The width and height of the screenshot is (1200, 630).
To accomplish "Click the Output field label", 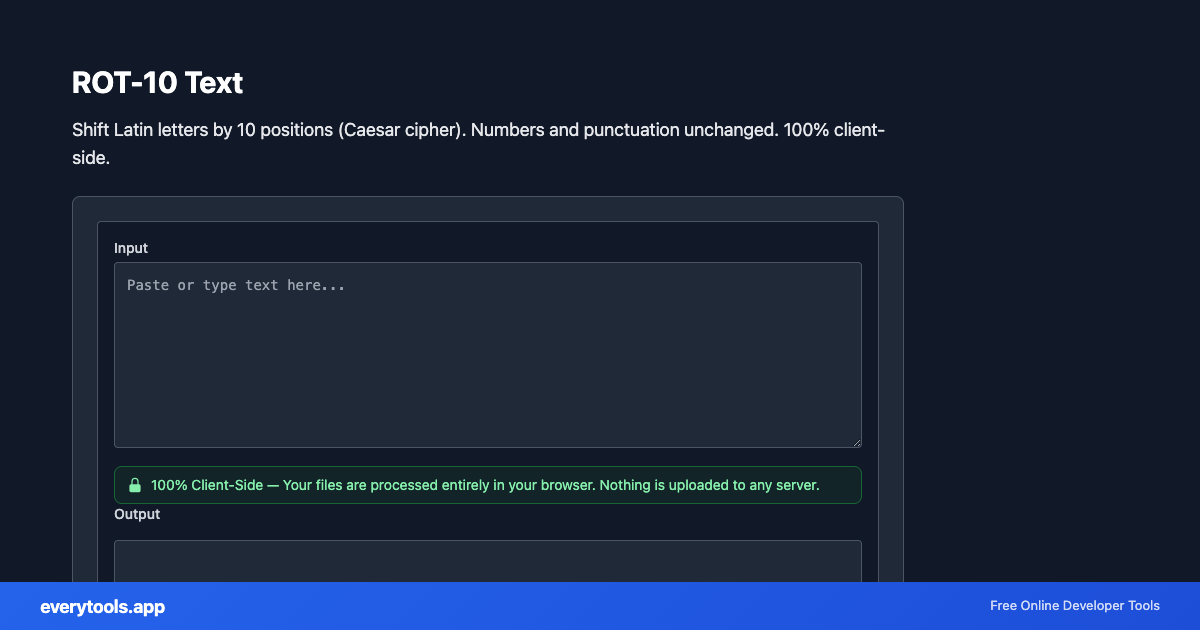I will coord(137,514).
